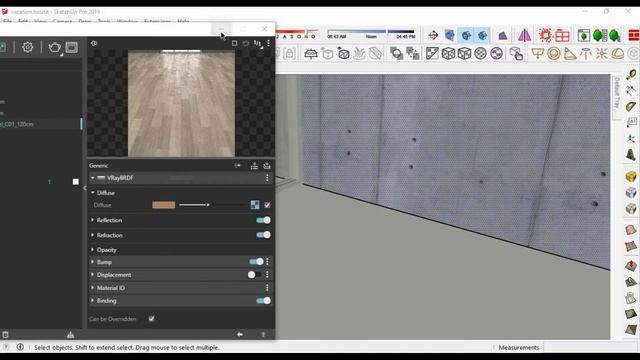The height and width of the screenshot is (360, 640).
Task: Expand the Reflection section
Action: 93,220
